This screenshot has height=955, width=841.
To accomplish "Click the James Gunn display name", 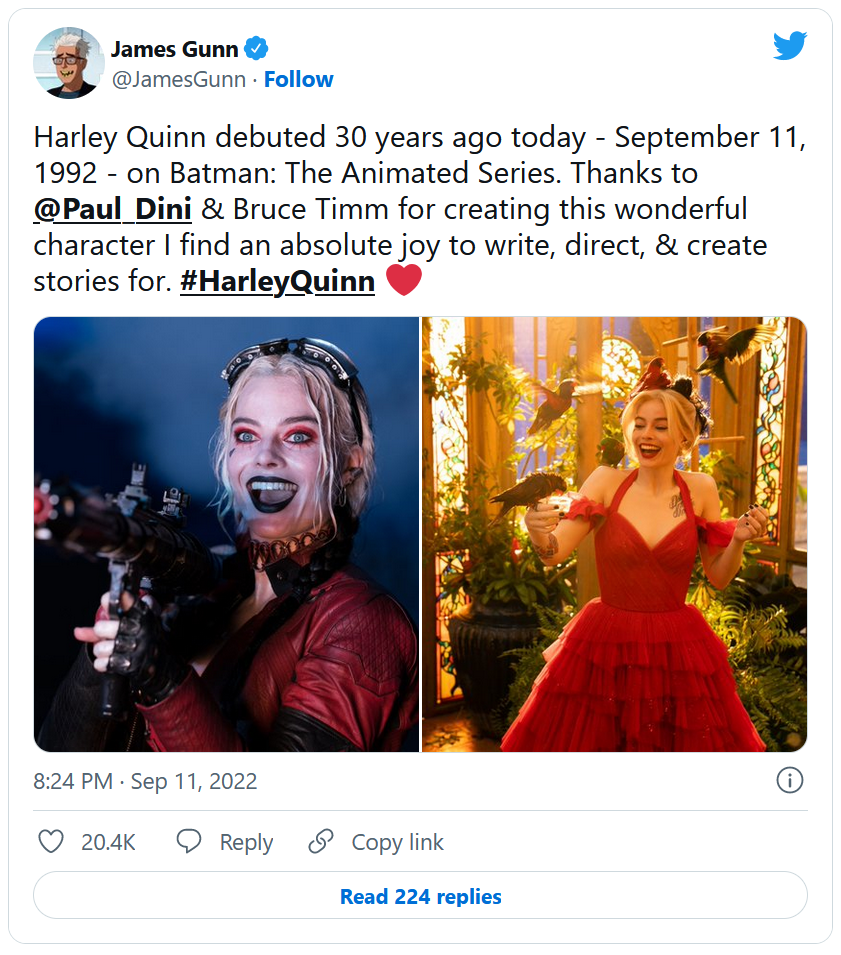I will pyautogui.click(x=174, y=49).
